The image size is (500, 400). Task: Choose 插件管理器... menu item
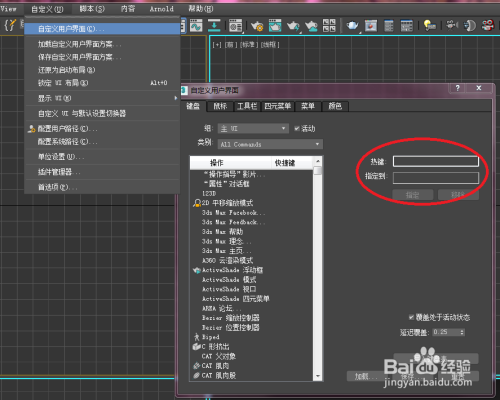click(x=102, y=172)
